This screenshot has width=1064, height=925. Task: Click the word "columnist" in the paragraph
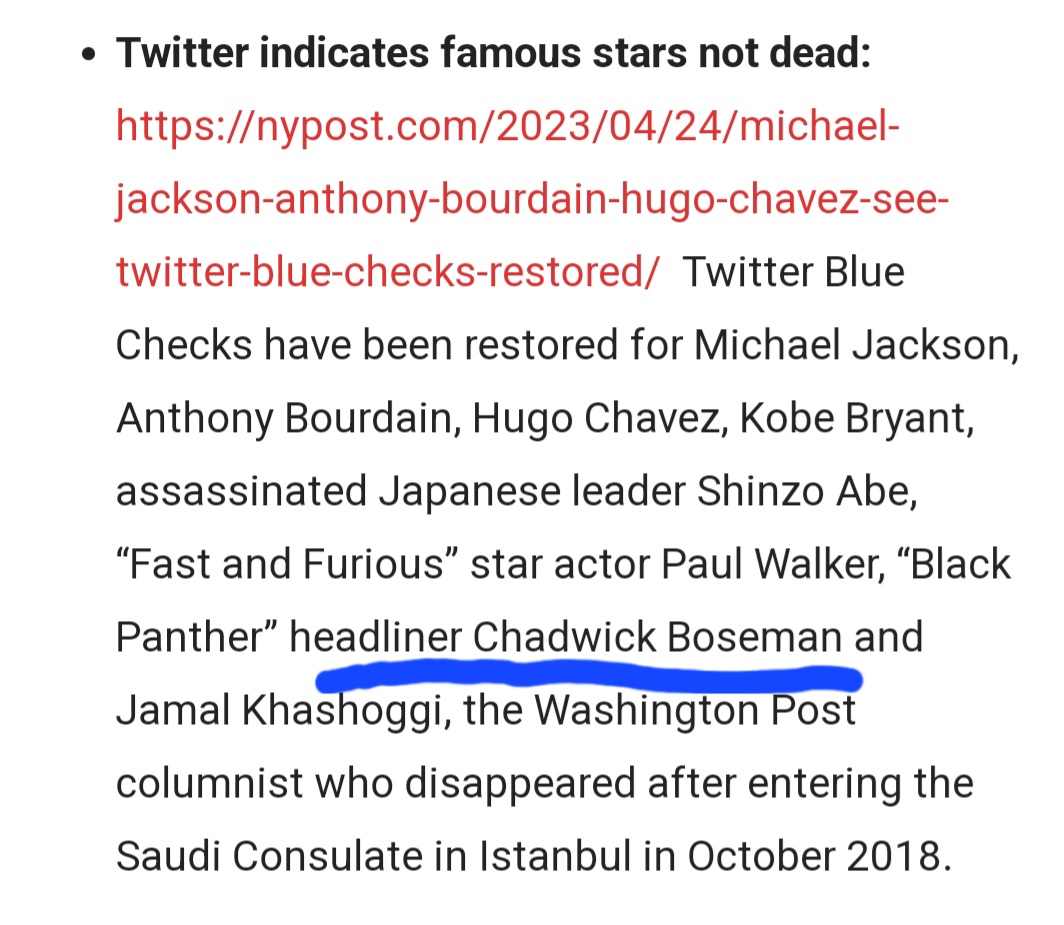tap(204, 783)
